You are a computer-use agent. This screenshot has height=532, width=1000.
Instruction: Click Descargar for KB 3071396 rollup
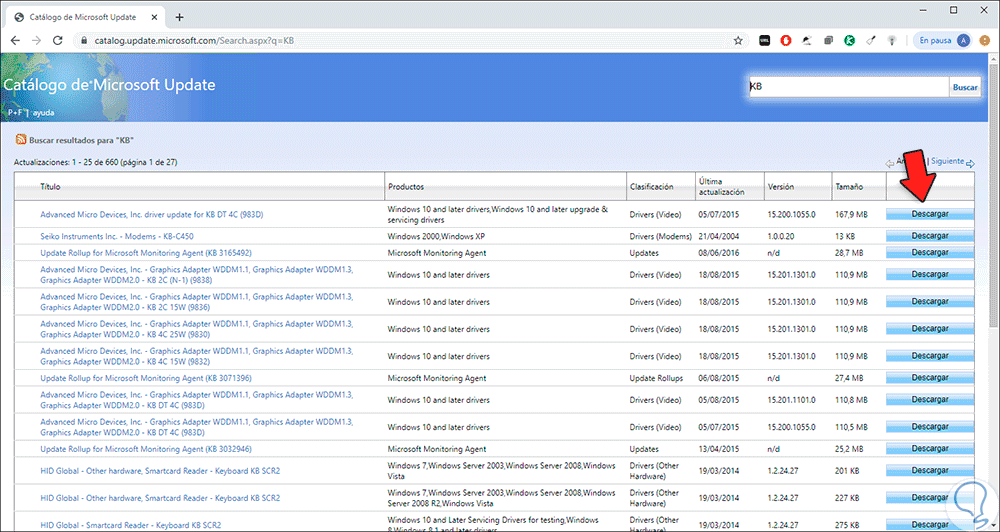pos(930,378)
